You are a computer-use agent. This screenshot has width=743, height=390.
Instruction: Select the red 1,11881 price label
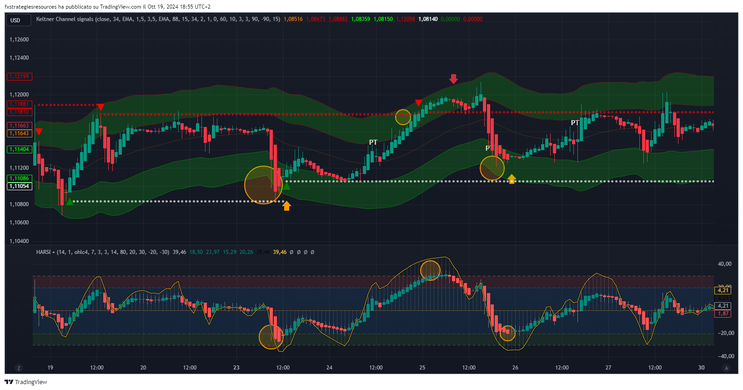coord(19,104)
